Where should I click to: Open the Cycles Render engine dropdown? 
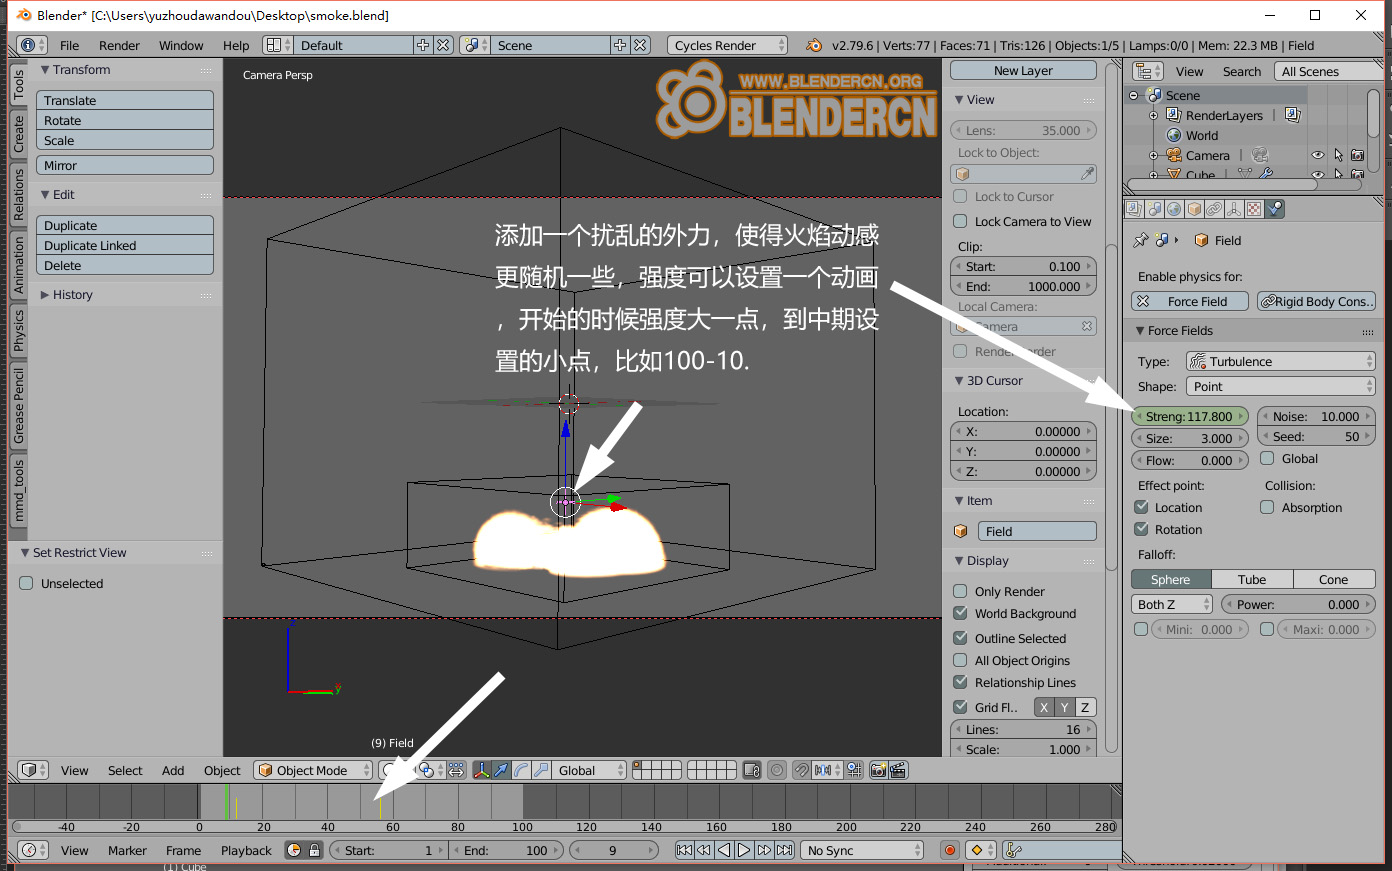(727, 45)
